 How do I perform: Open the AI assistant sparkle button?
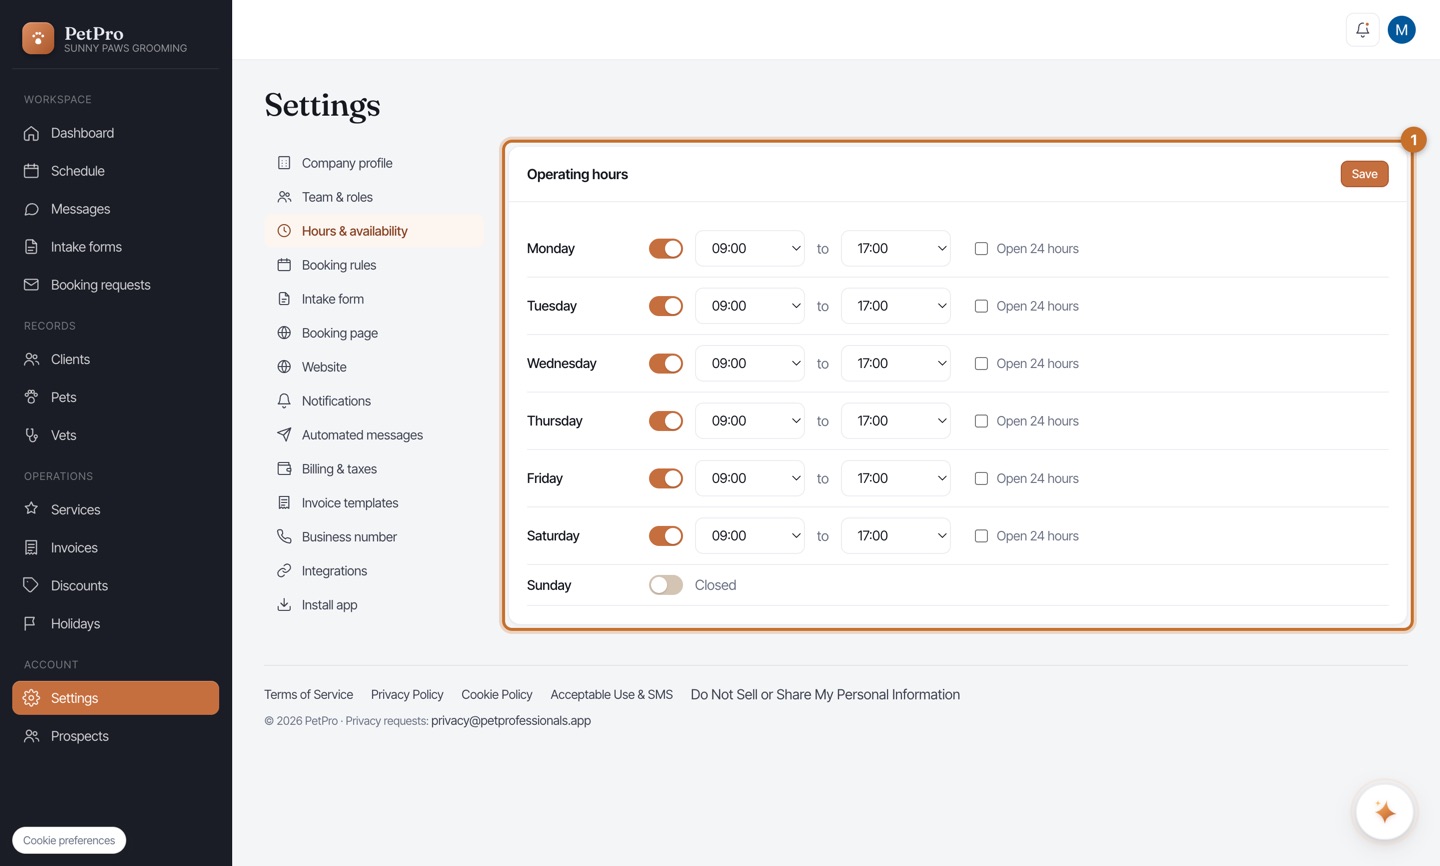pyautogui.click(x=1384, y=811)
